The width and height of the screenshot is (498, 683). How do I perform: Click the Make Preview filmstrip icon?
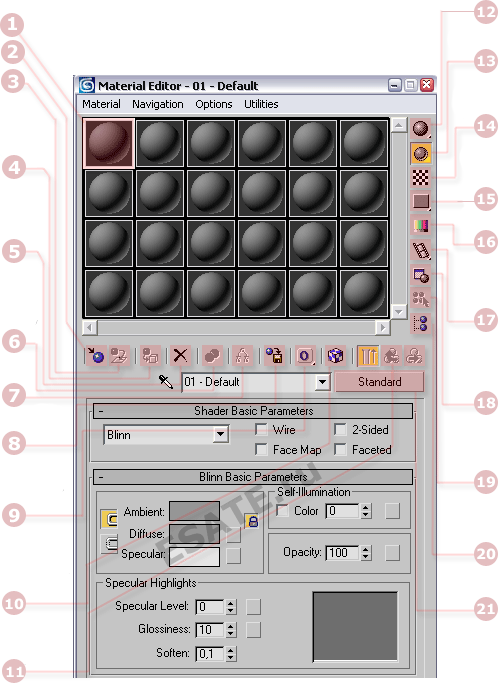click(420, 250)
